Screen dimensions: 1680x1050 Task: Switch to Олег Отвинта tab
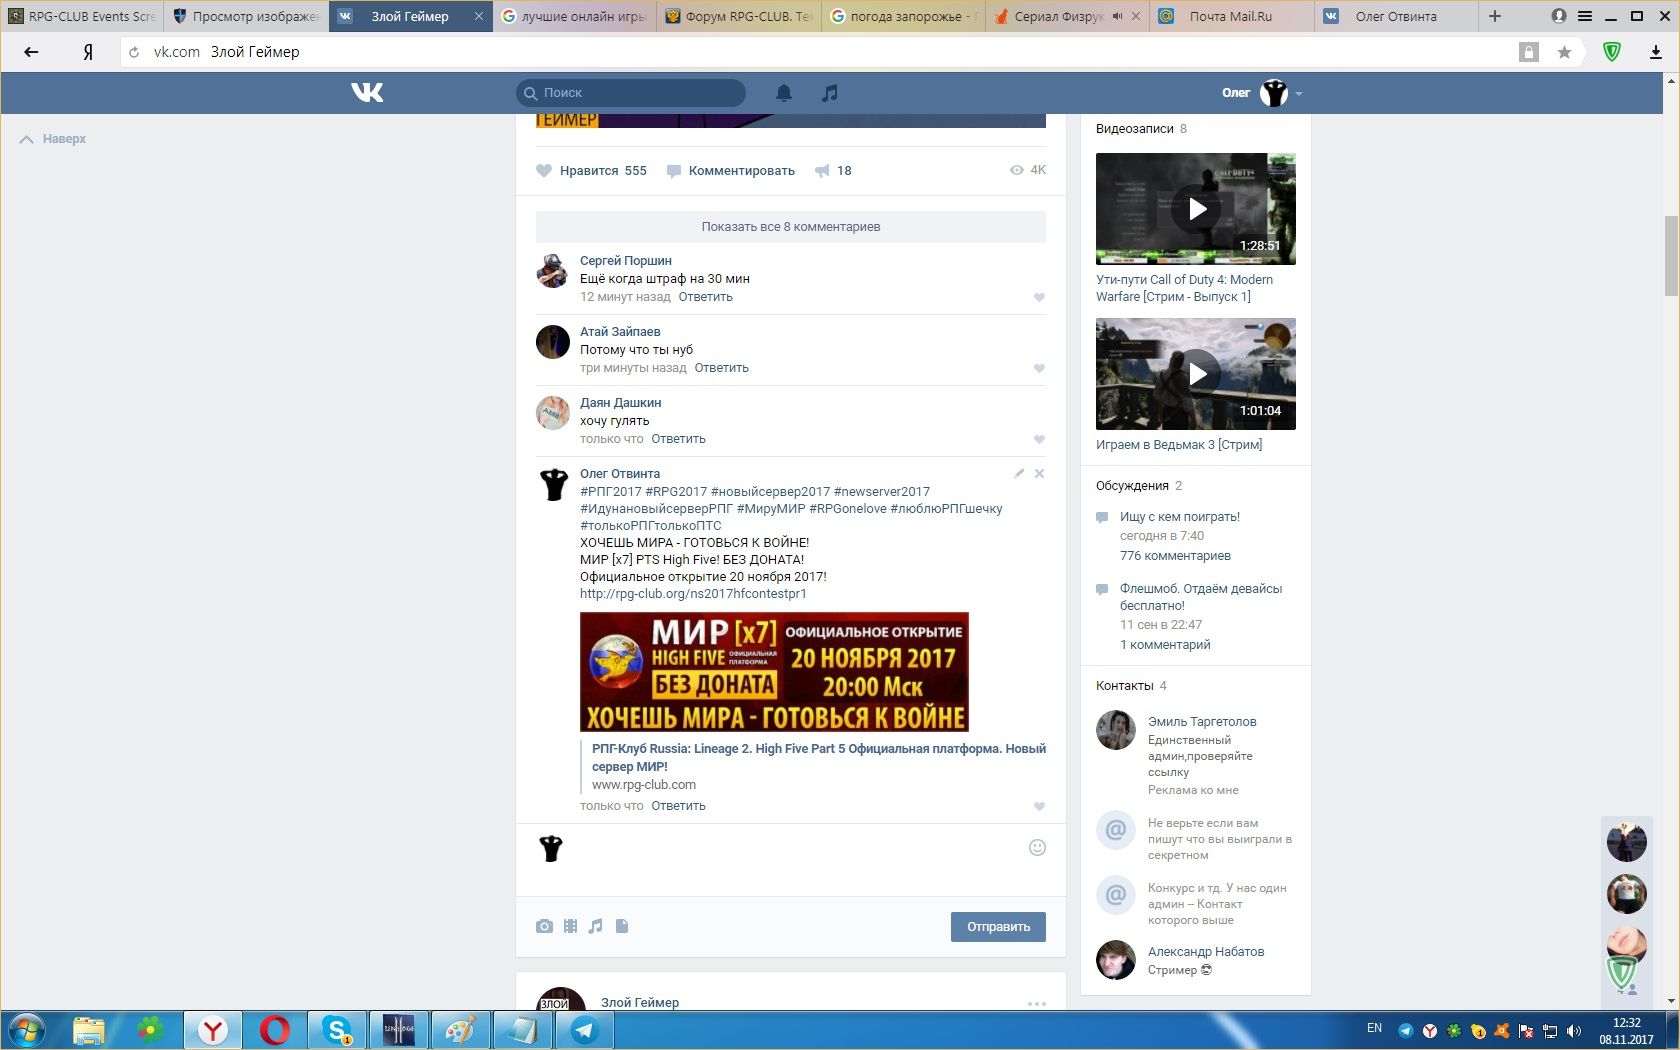click(x=1396, y=16)
